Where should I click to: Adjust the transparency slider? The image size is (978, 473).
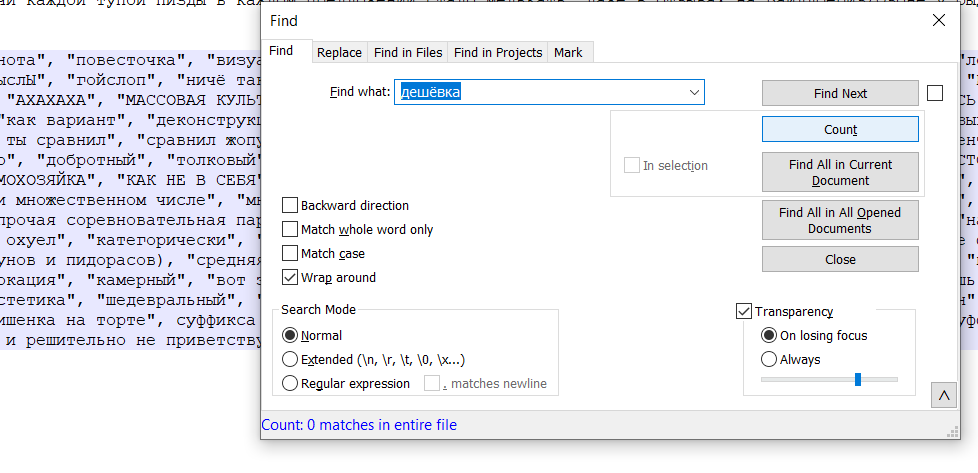(x=858, y=380)
